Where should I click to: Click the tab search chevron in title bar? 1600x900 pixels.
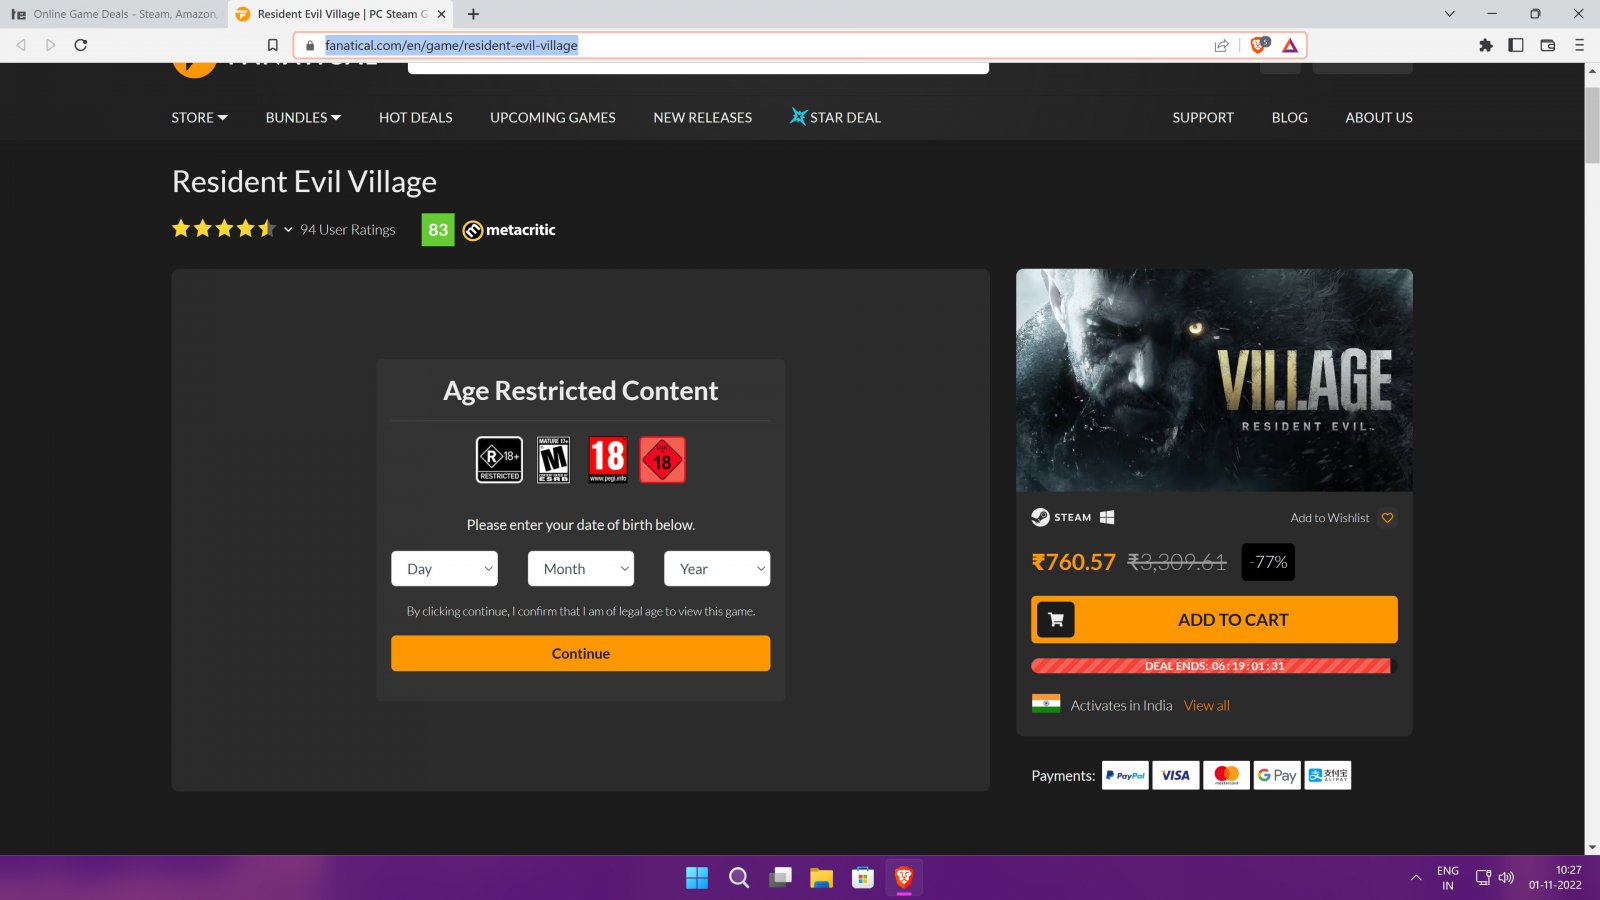[x=1449, y=14]
